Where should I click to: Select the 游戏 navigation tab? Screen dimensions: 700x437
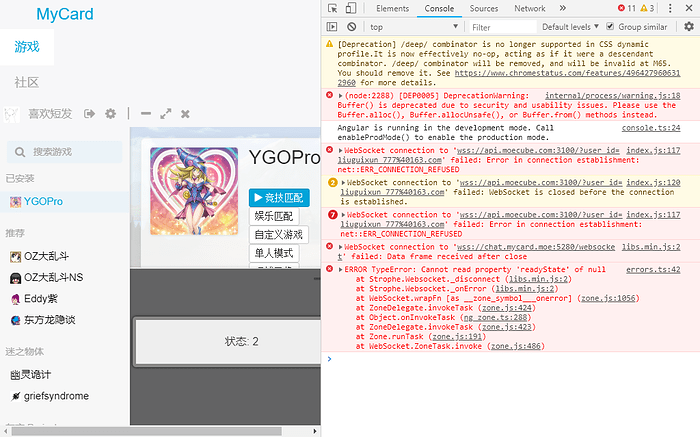point(27,47)
